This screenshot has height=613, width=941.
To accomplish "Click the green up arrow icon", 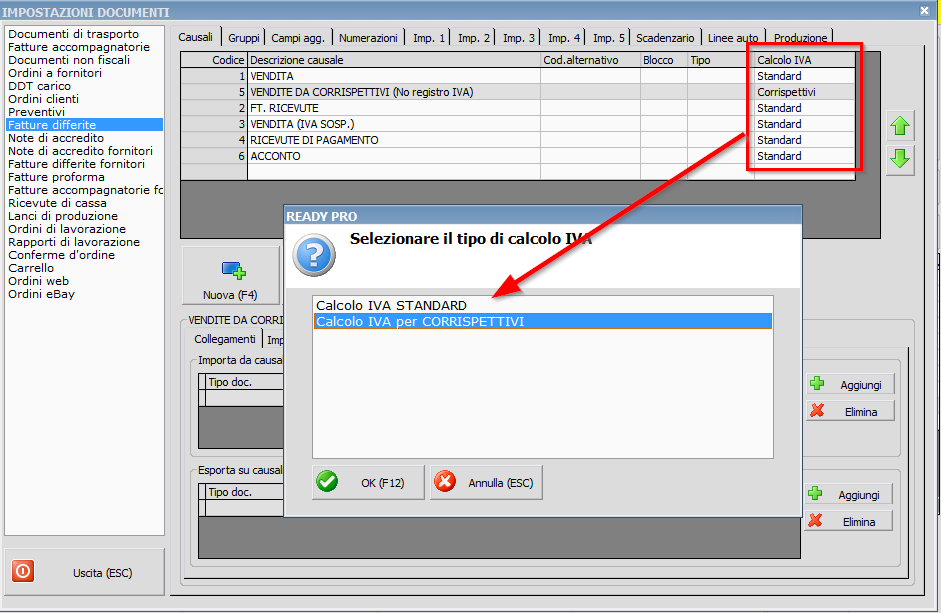I will [x=901, y=126].
